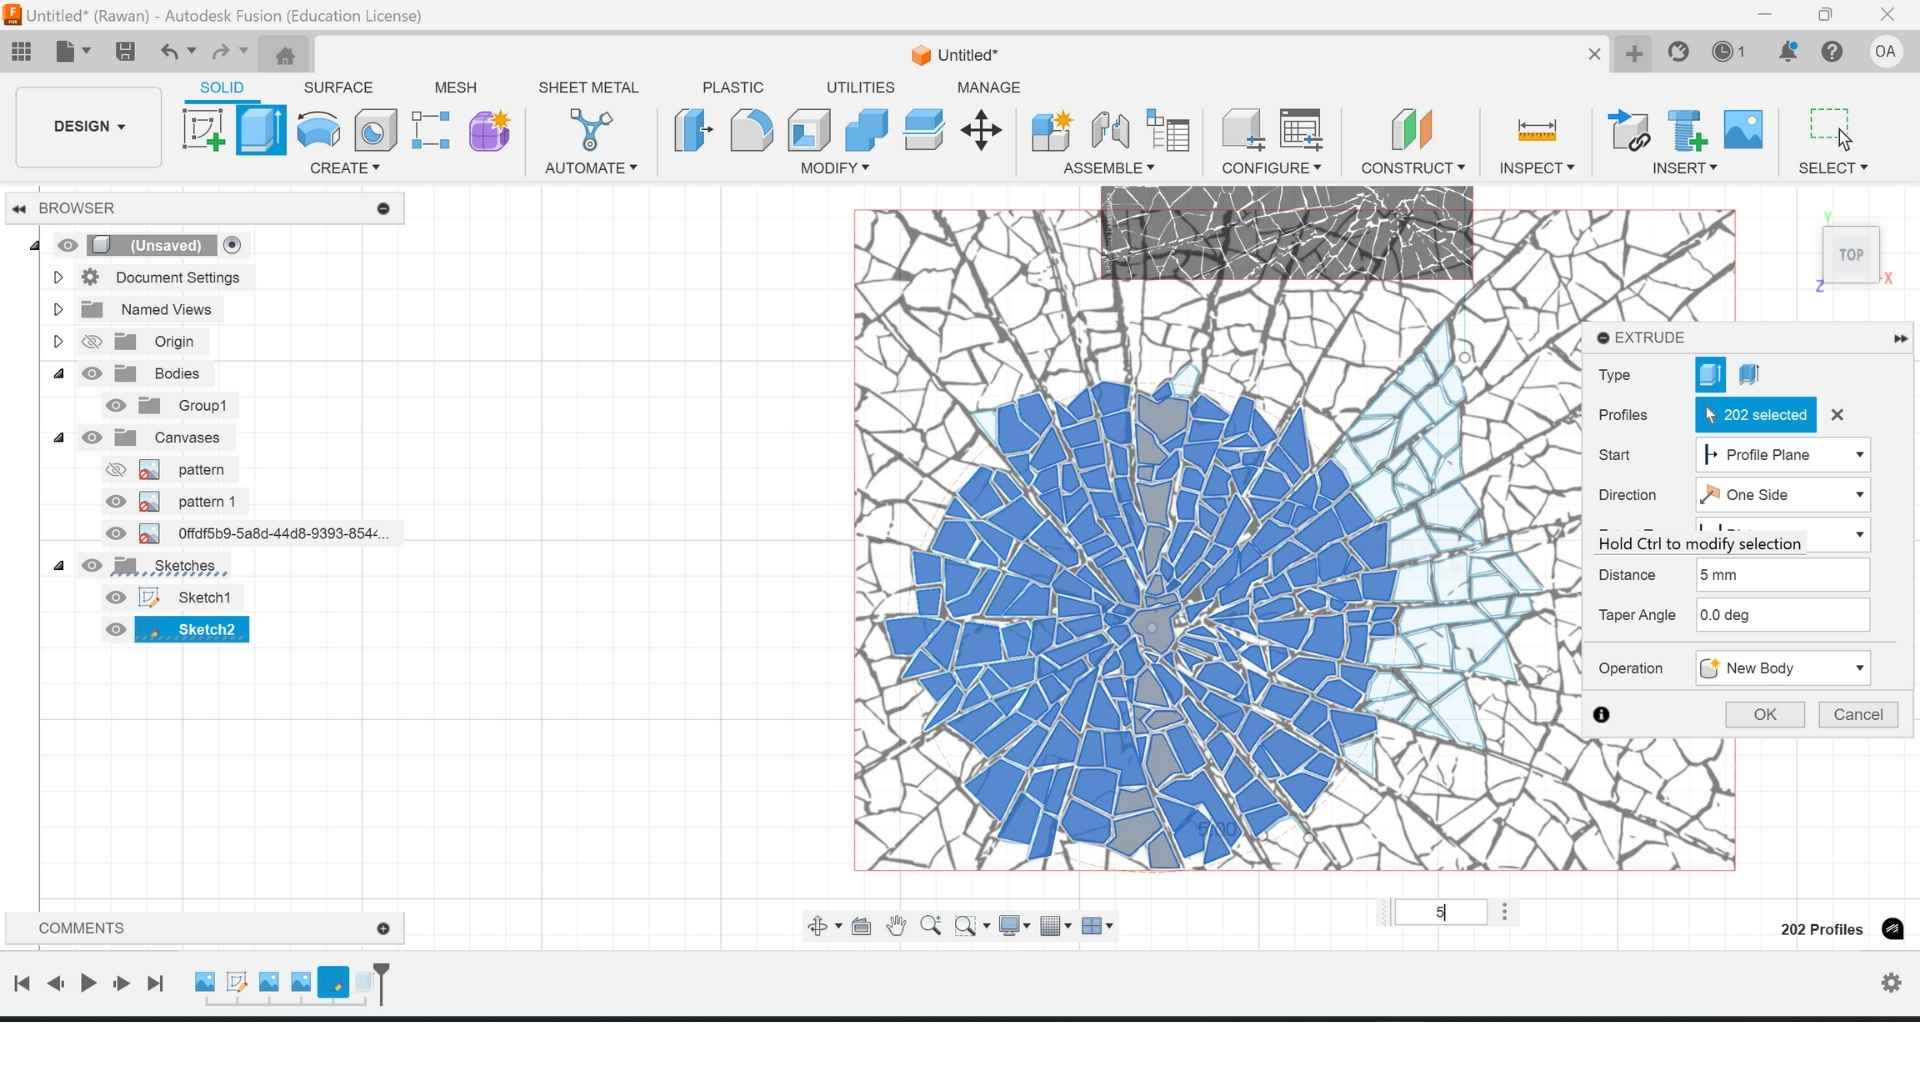
Task: Click the 202 selected profiles button
Action: click(1756, 415)
